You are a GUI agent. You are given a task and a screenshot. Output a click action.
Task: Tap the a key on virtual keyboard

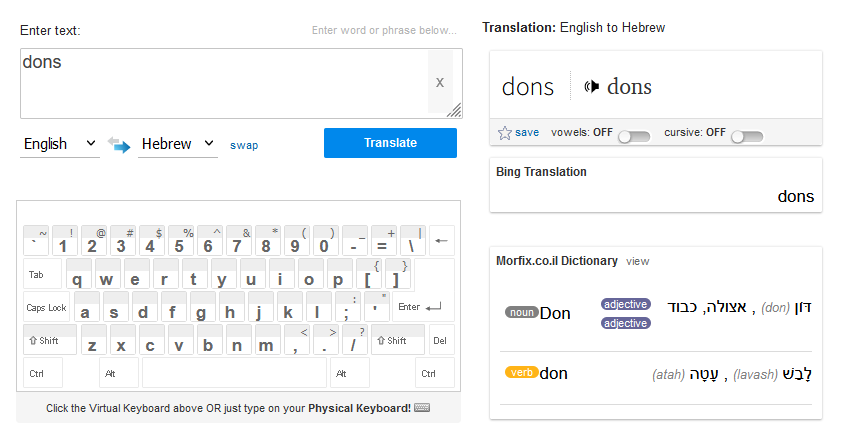pos(87,307)
